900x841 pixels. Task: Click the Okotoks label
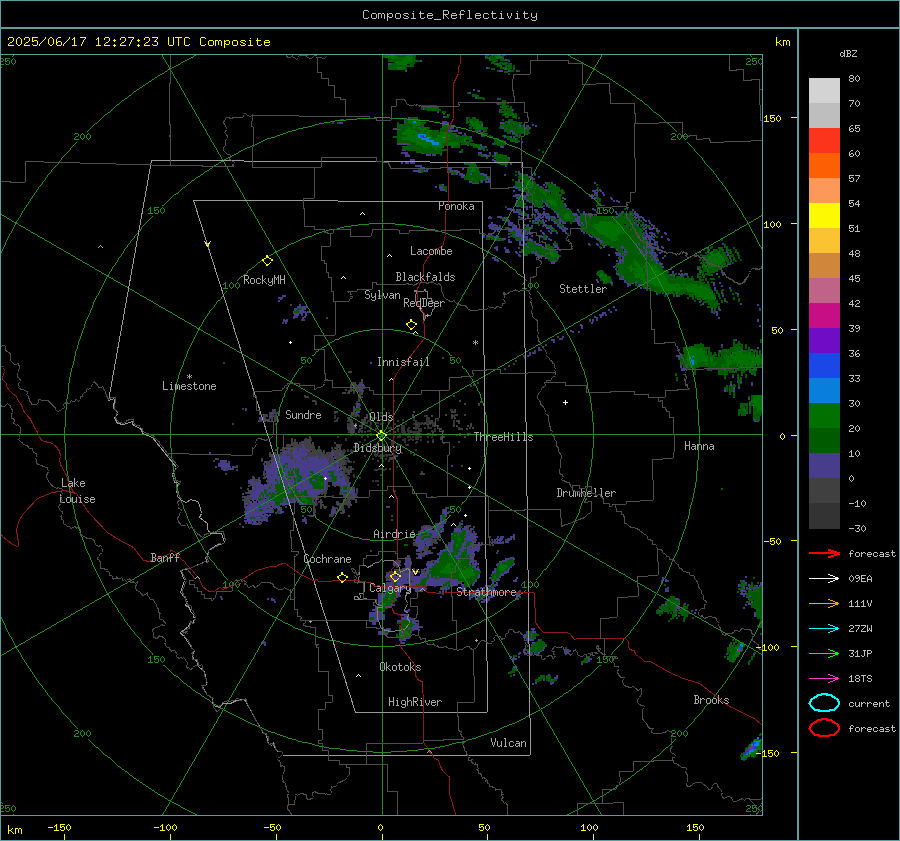pos(400,666)
